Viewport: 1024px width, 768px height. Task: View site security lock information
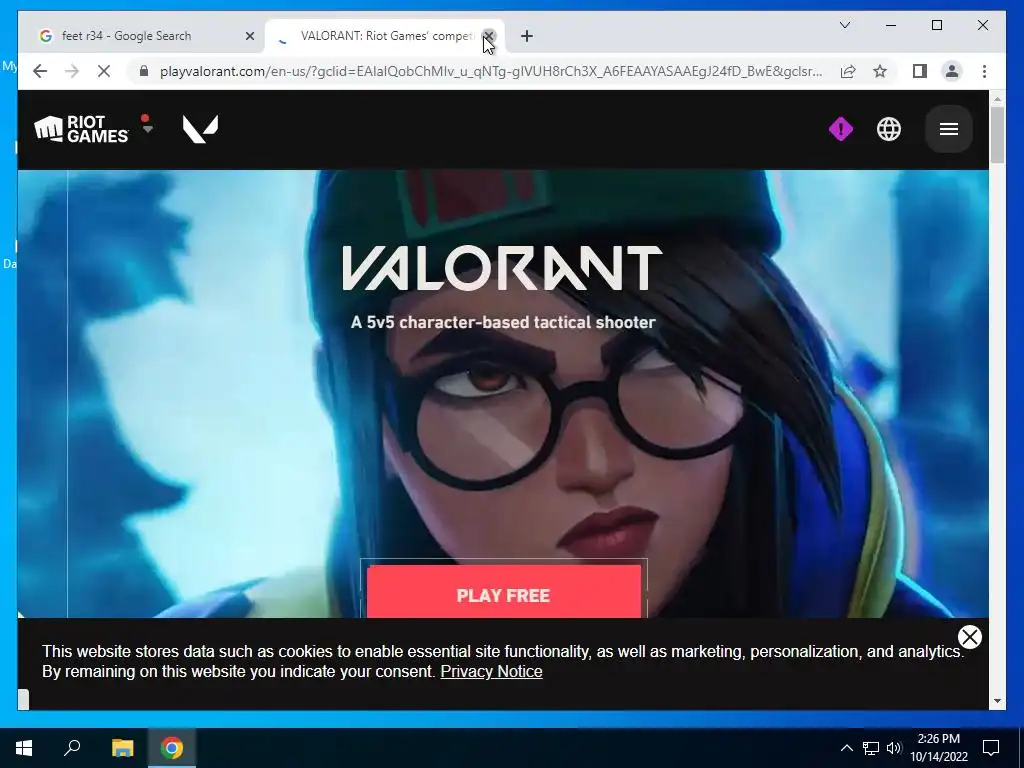[144, 71]
